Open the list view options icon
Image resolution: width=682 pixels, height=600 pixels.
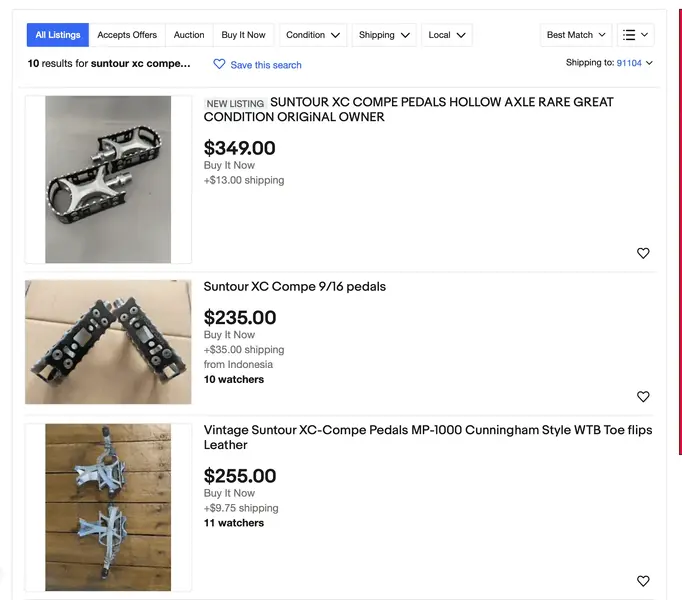point(635,35)
